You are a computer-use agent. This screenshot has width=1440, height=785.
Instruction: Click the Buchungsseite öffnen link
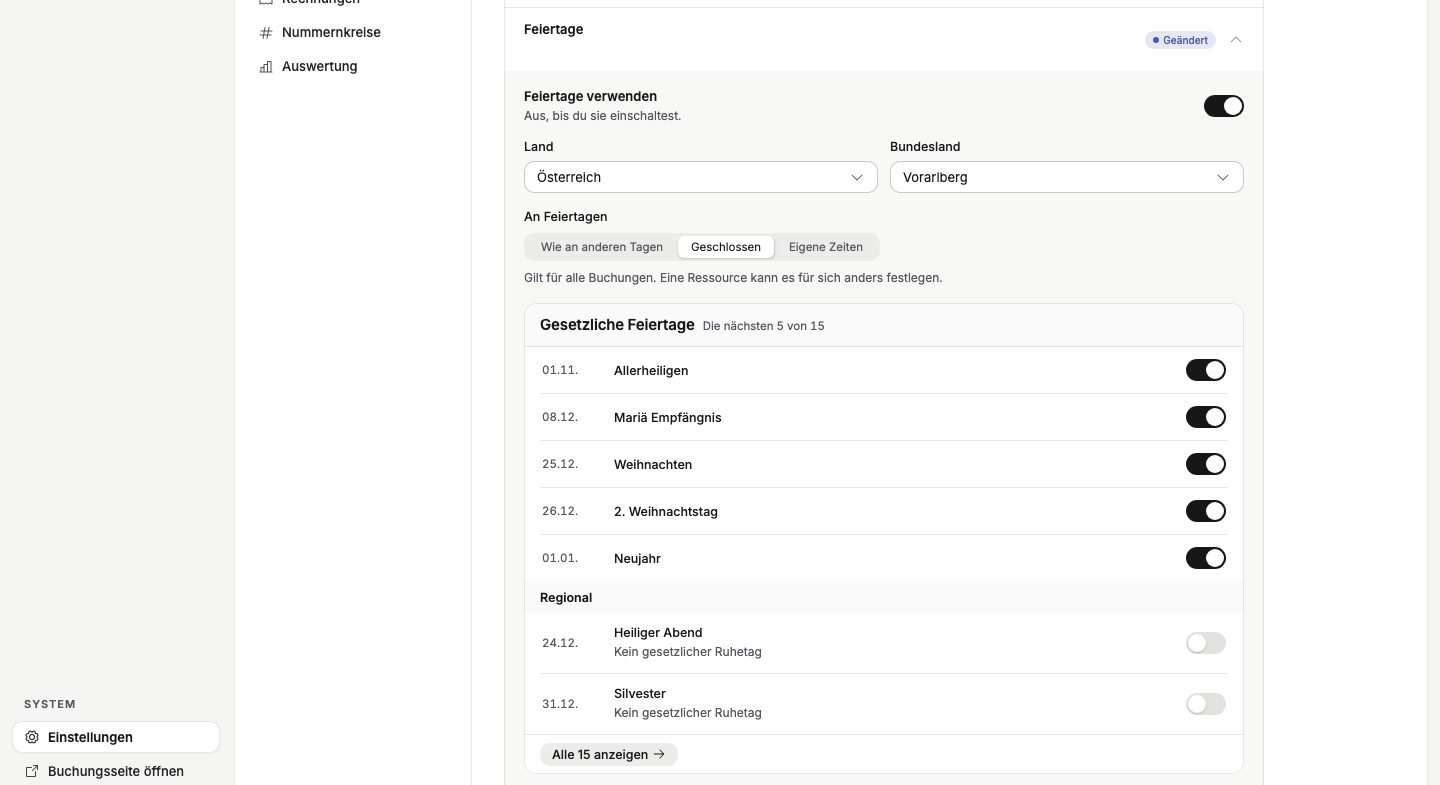(116, 771)
